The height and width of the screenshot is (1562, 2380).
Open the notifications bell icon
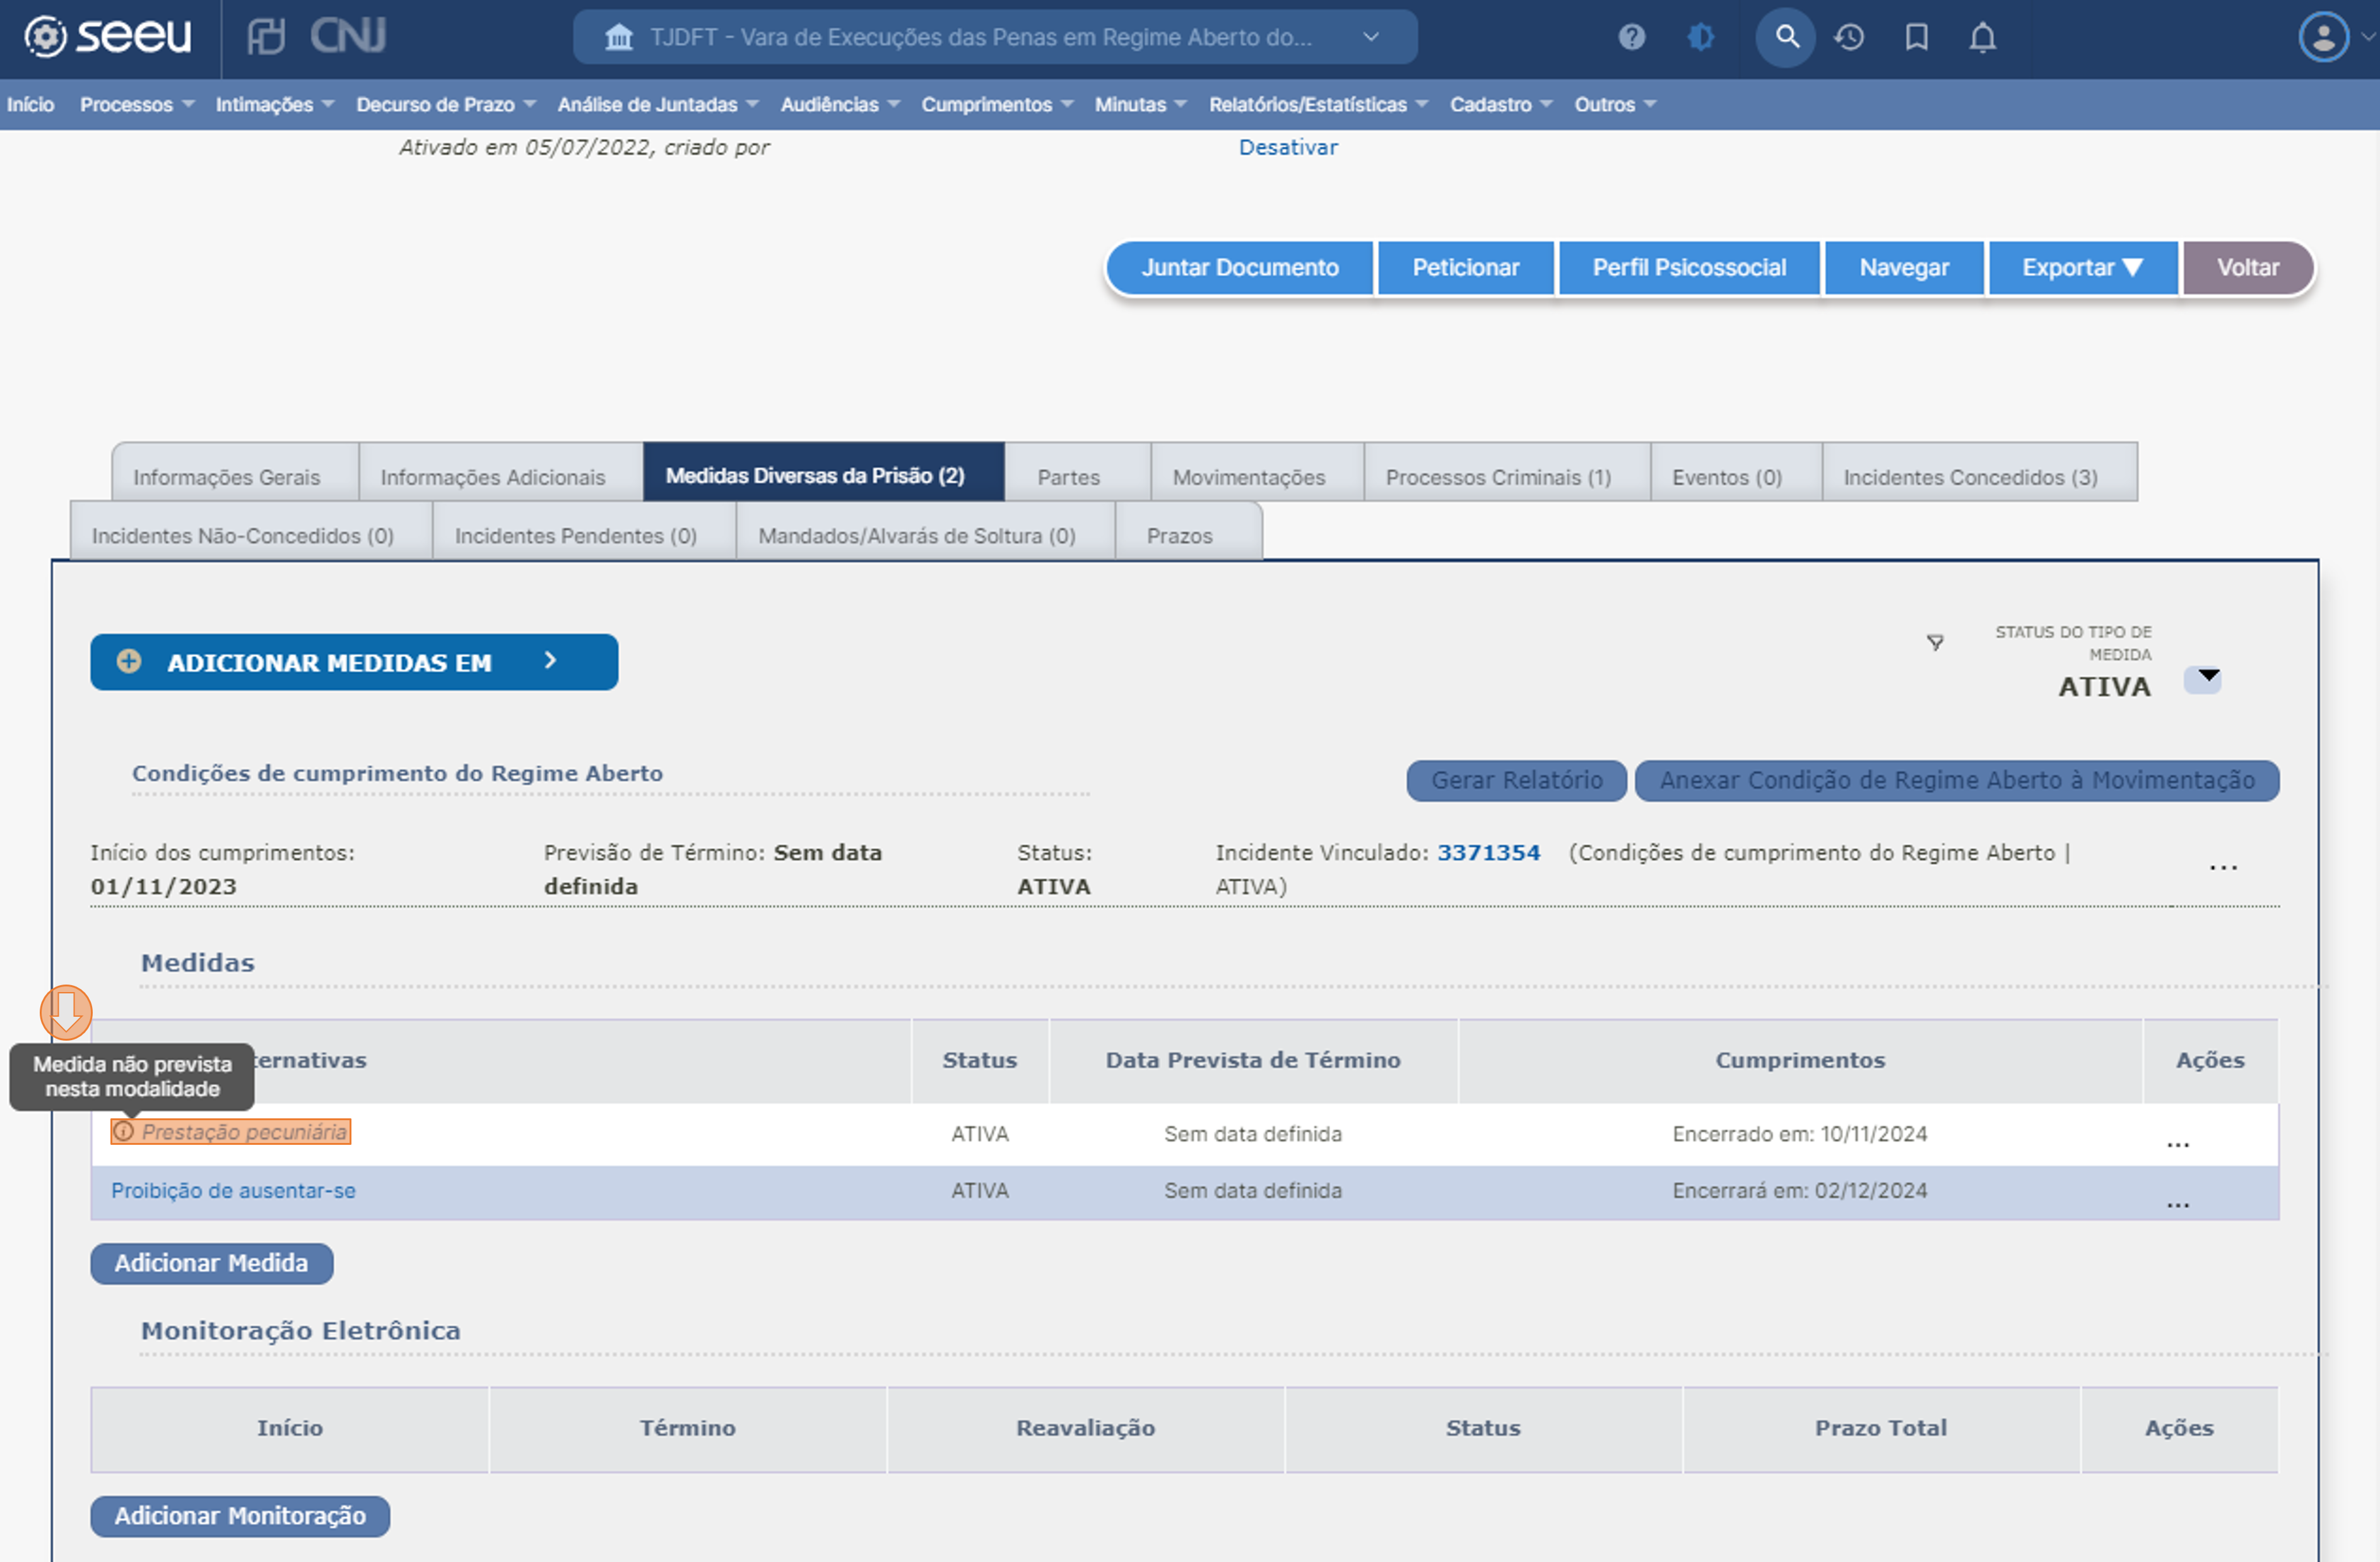coord(1982,38)
